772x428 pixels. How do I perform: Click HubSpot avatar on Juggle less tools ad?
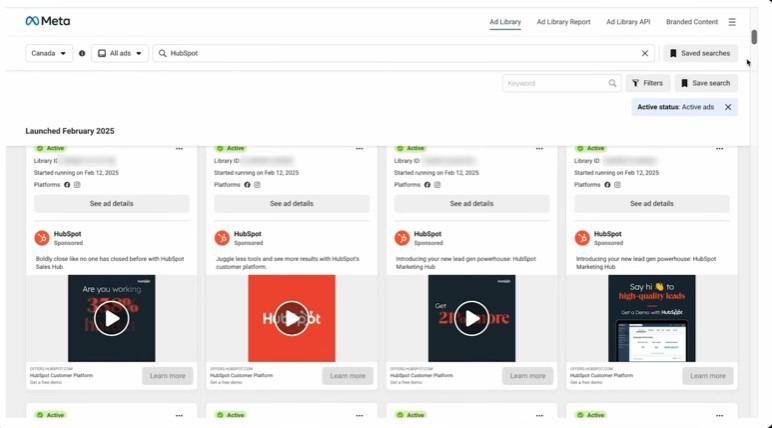222,238
